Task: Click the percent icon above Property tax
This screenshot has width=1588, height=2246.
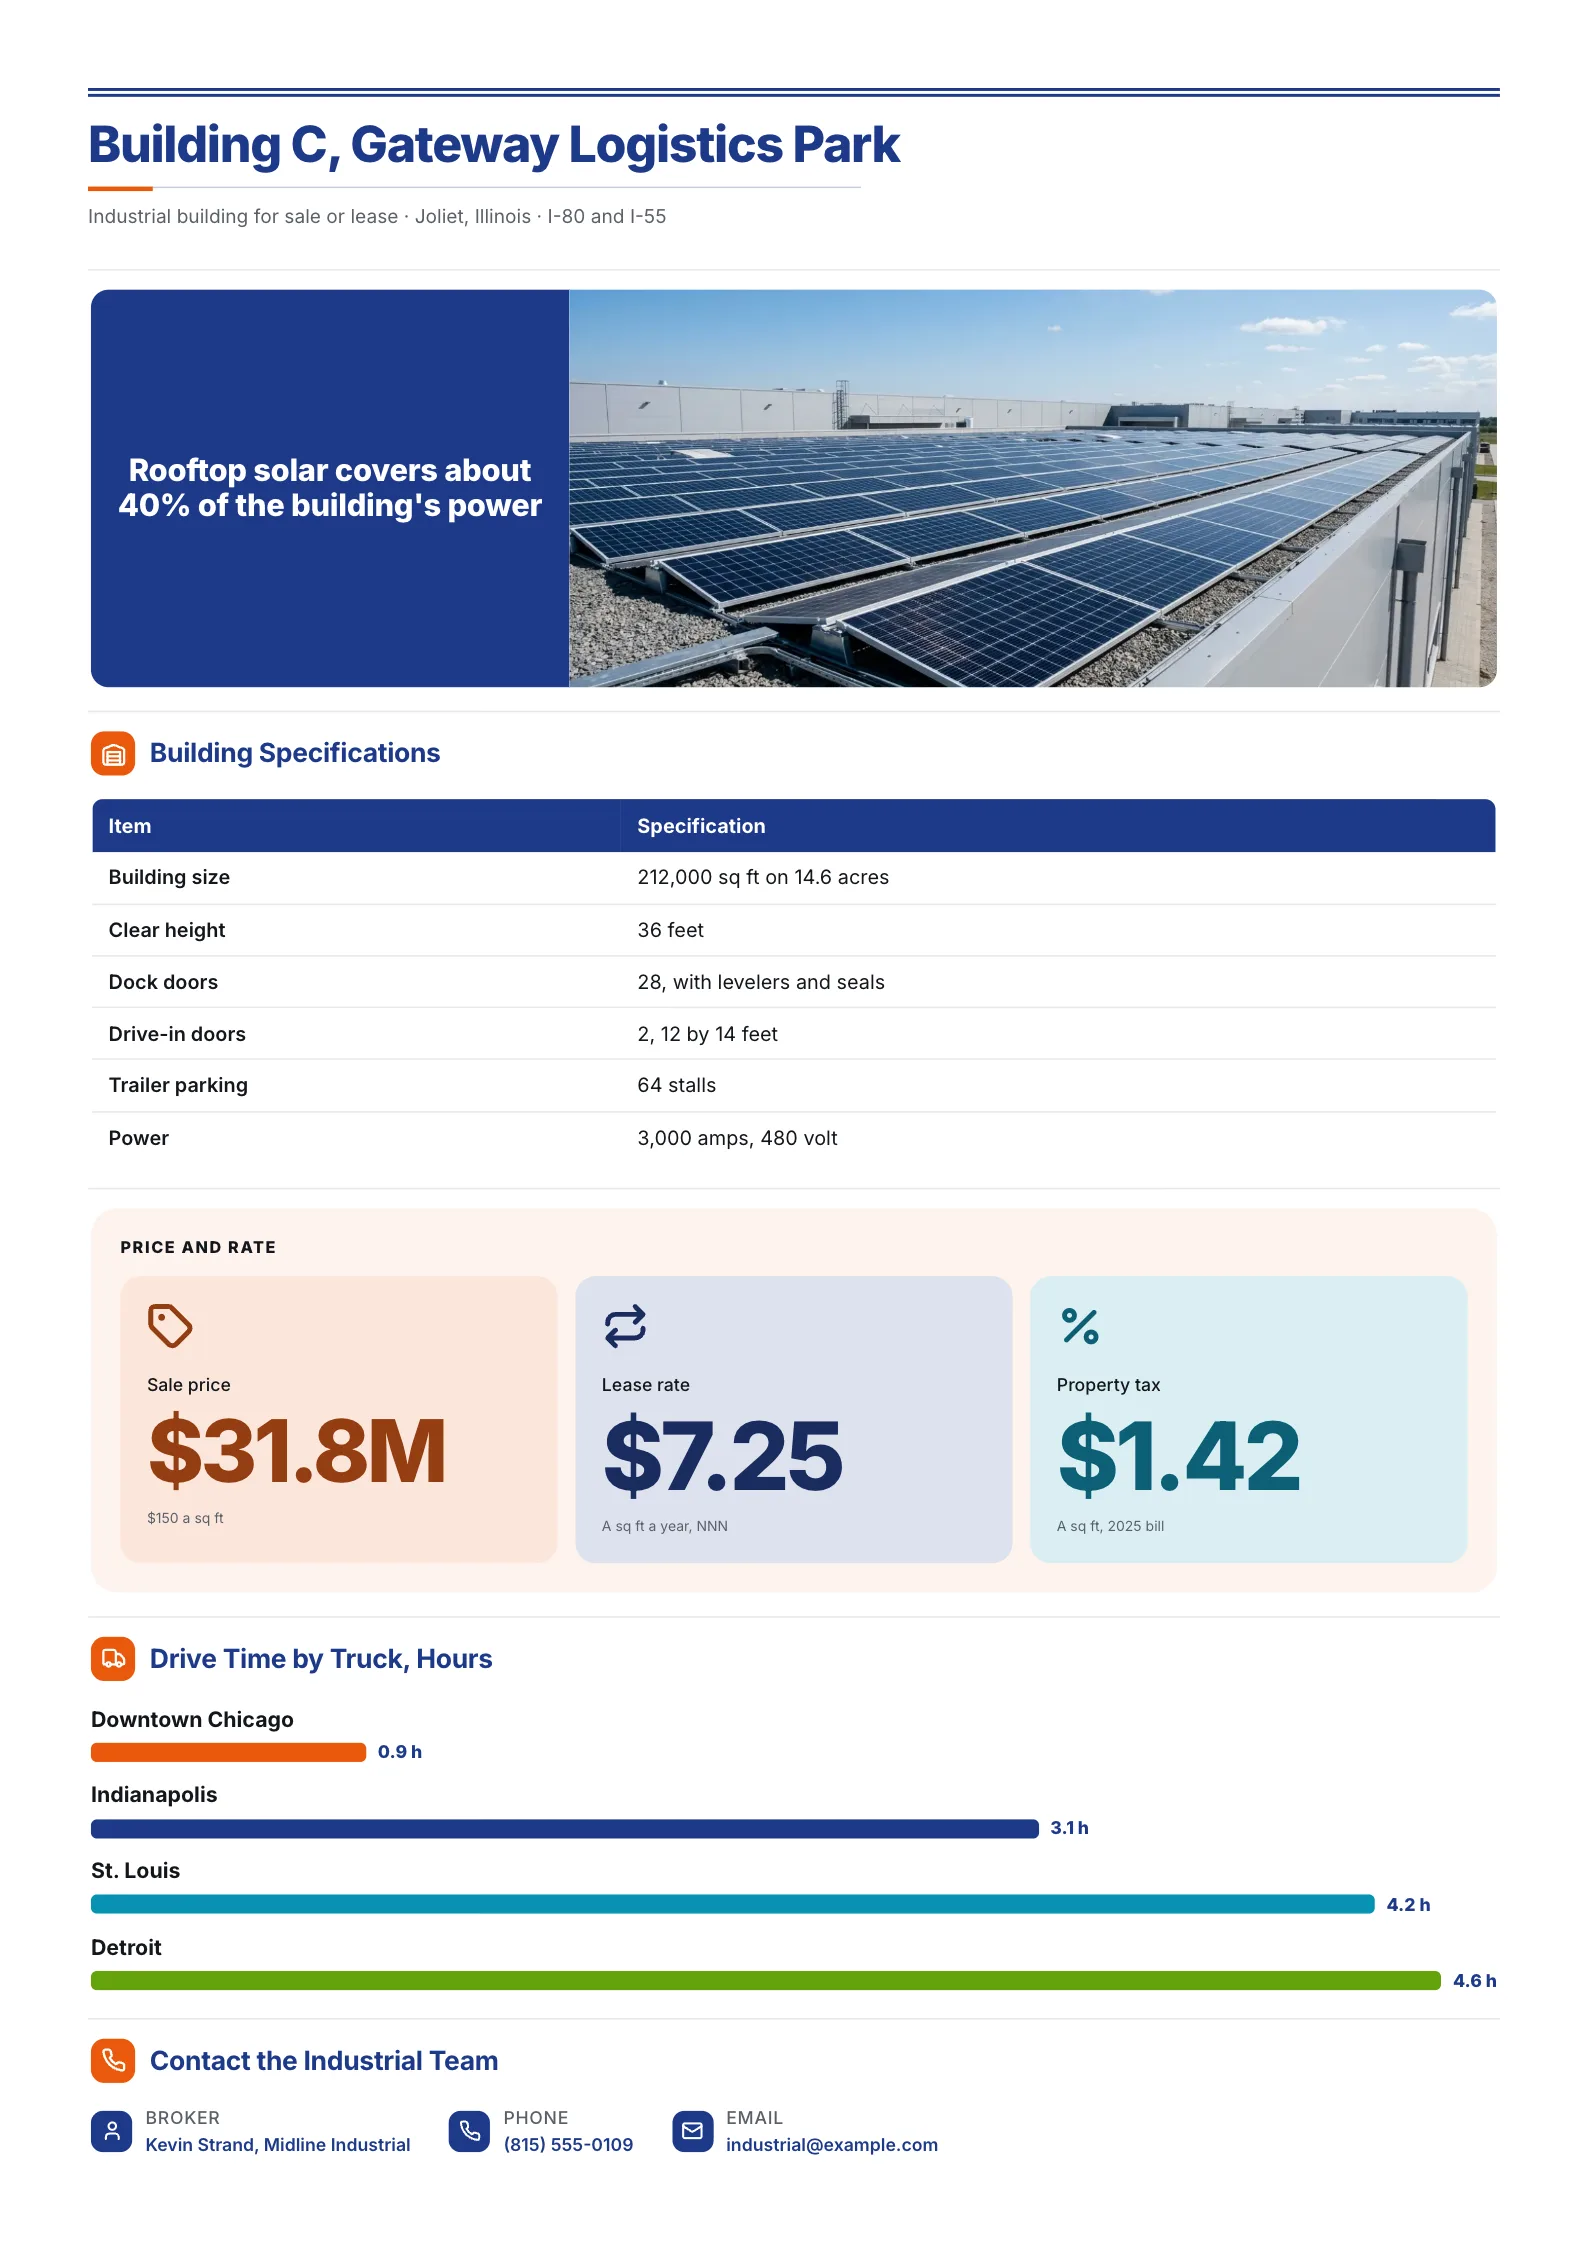Action: 1080,1326
